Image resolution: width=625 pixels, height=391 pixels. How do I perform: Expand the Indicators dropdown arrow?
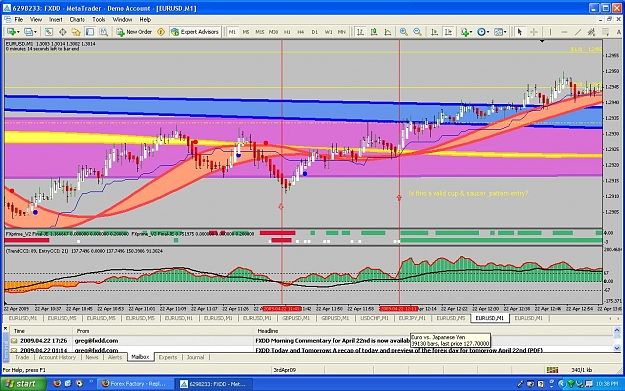pyautogui.click(x=471, y=32)
